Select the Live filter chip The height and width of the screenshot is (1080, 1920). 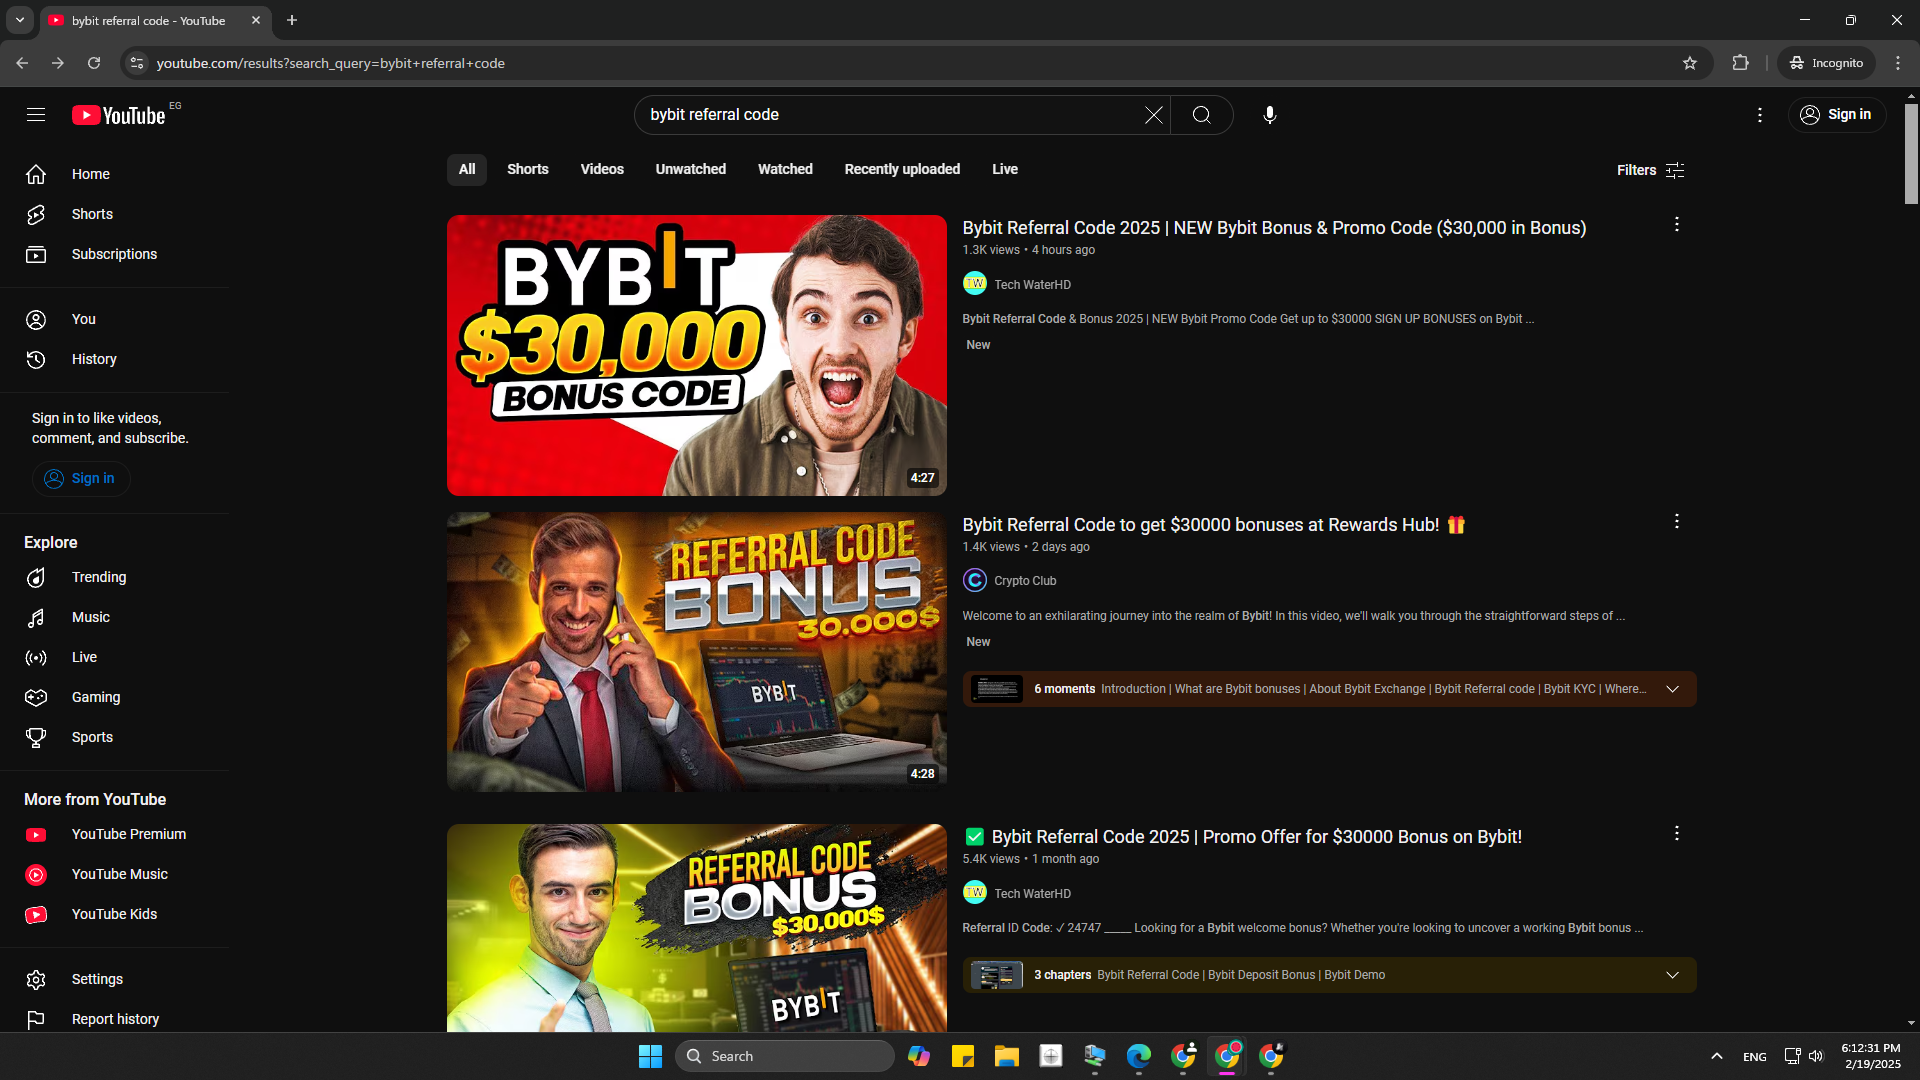[1004, 169]
